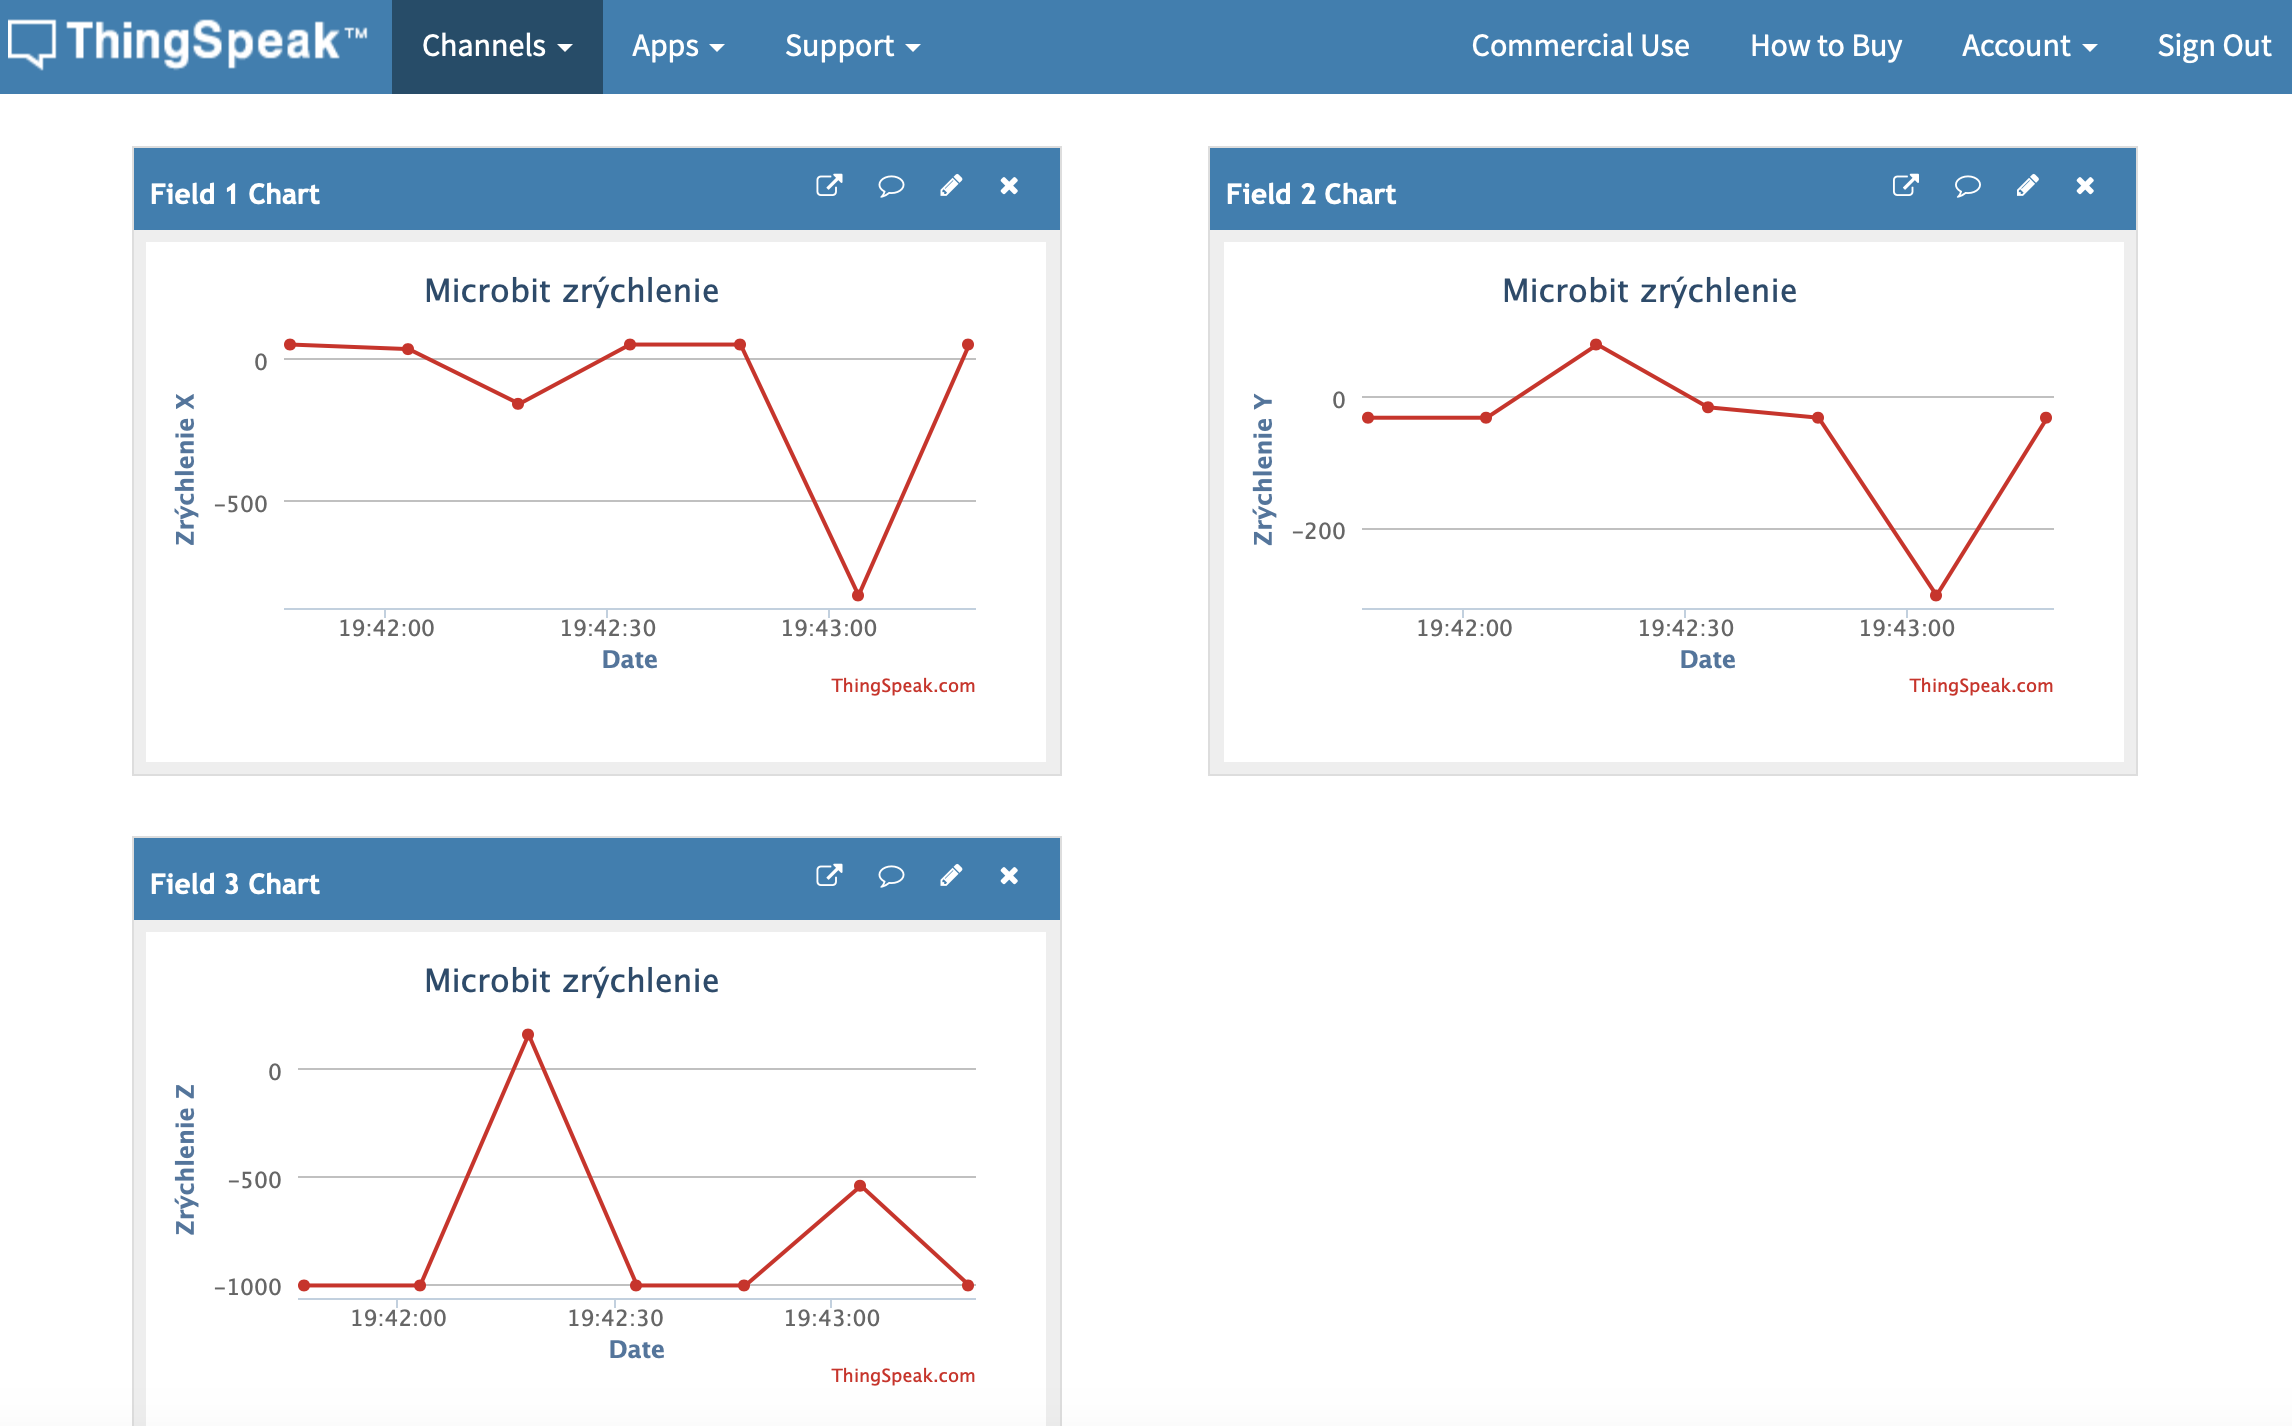Click the Commercial Use link

pyautogui.click(x=1580, y=46)
